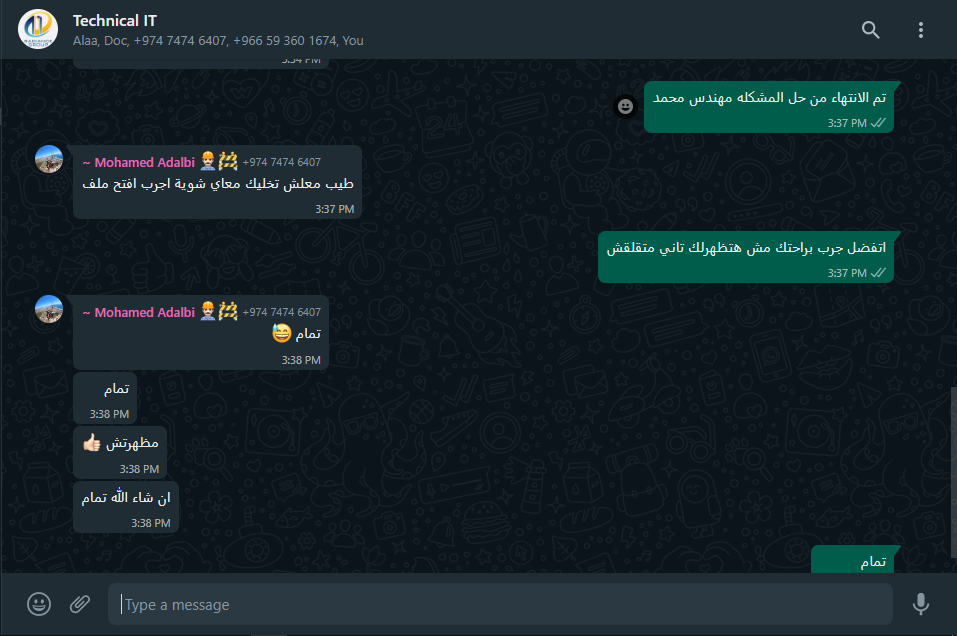Click the chat scrollbar on the right edge
Image resolution: width=957 pixels, height=636 pixels.
tap(953, 472)
